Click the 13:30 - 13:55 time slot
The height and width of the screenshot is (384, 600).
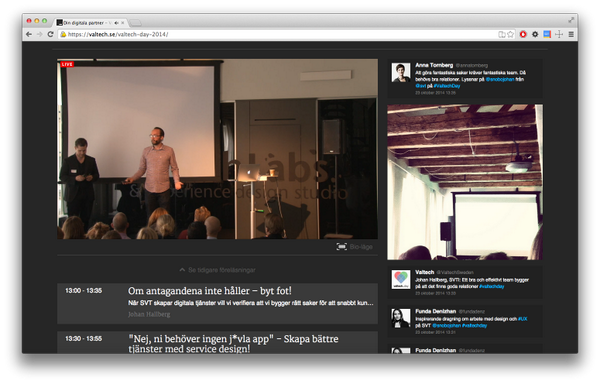click(83, 338)
